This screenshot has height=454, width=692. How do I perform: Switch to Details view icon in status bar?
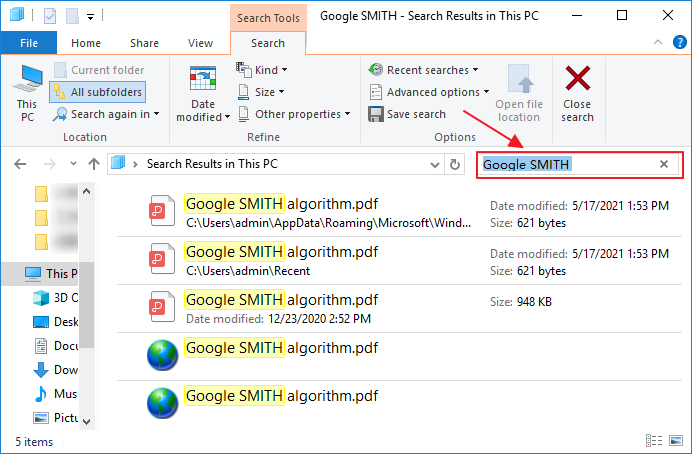tap(654, 441)
